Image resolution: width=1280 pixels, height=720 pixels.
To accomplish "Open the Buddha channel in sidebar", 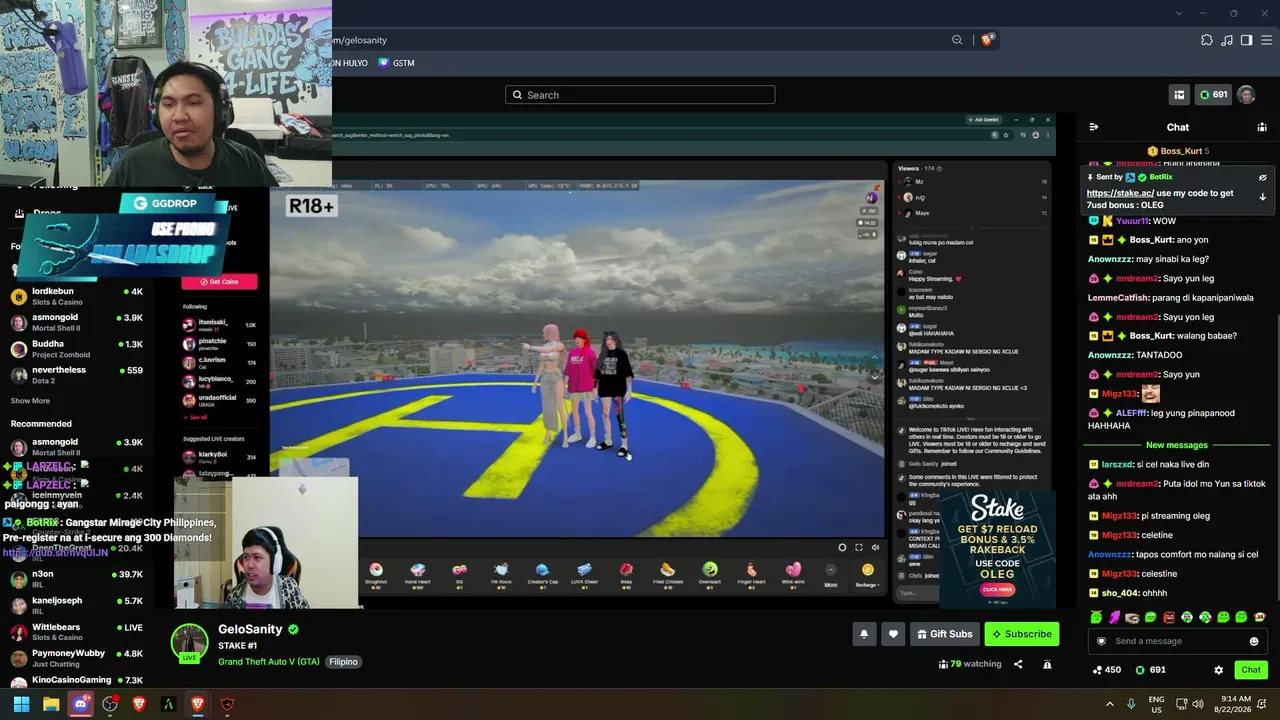I will tap(76, 349).
